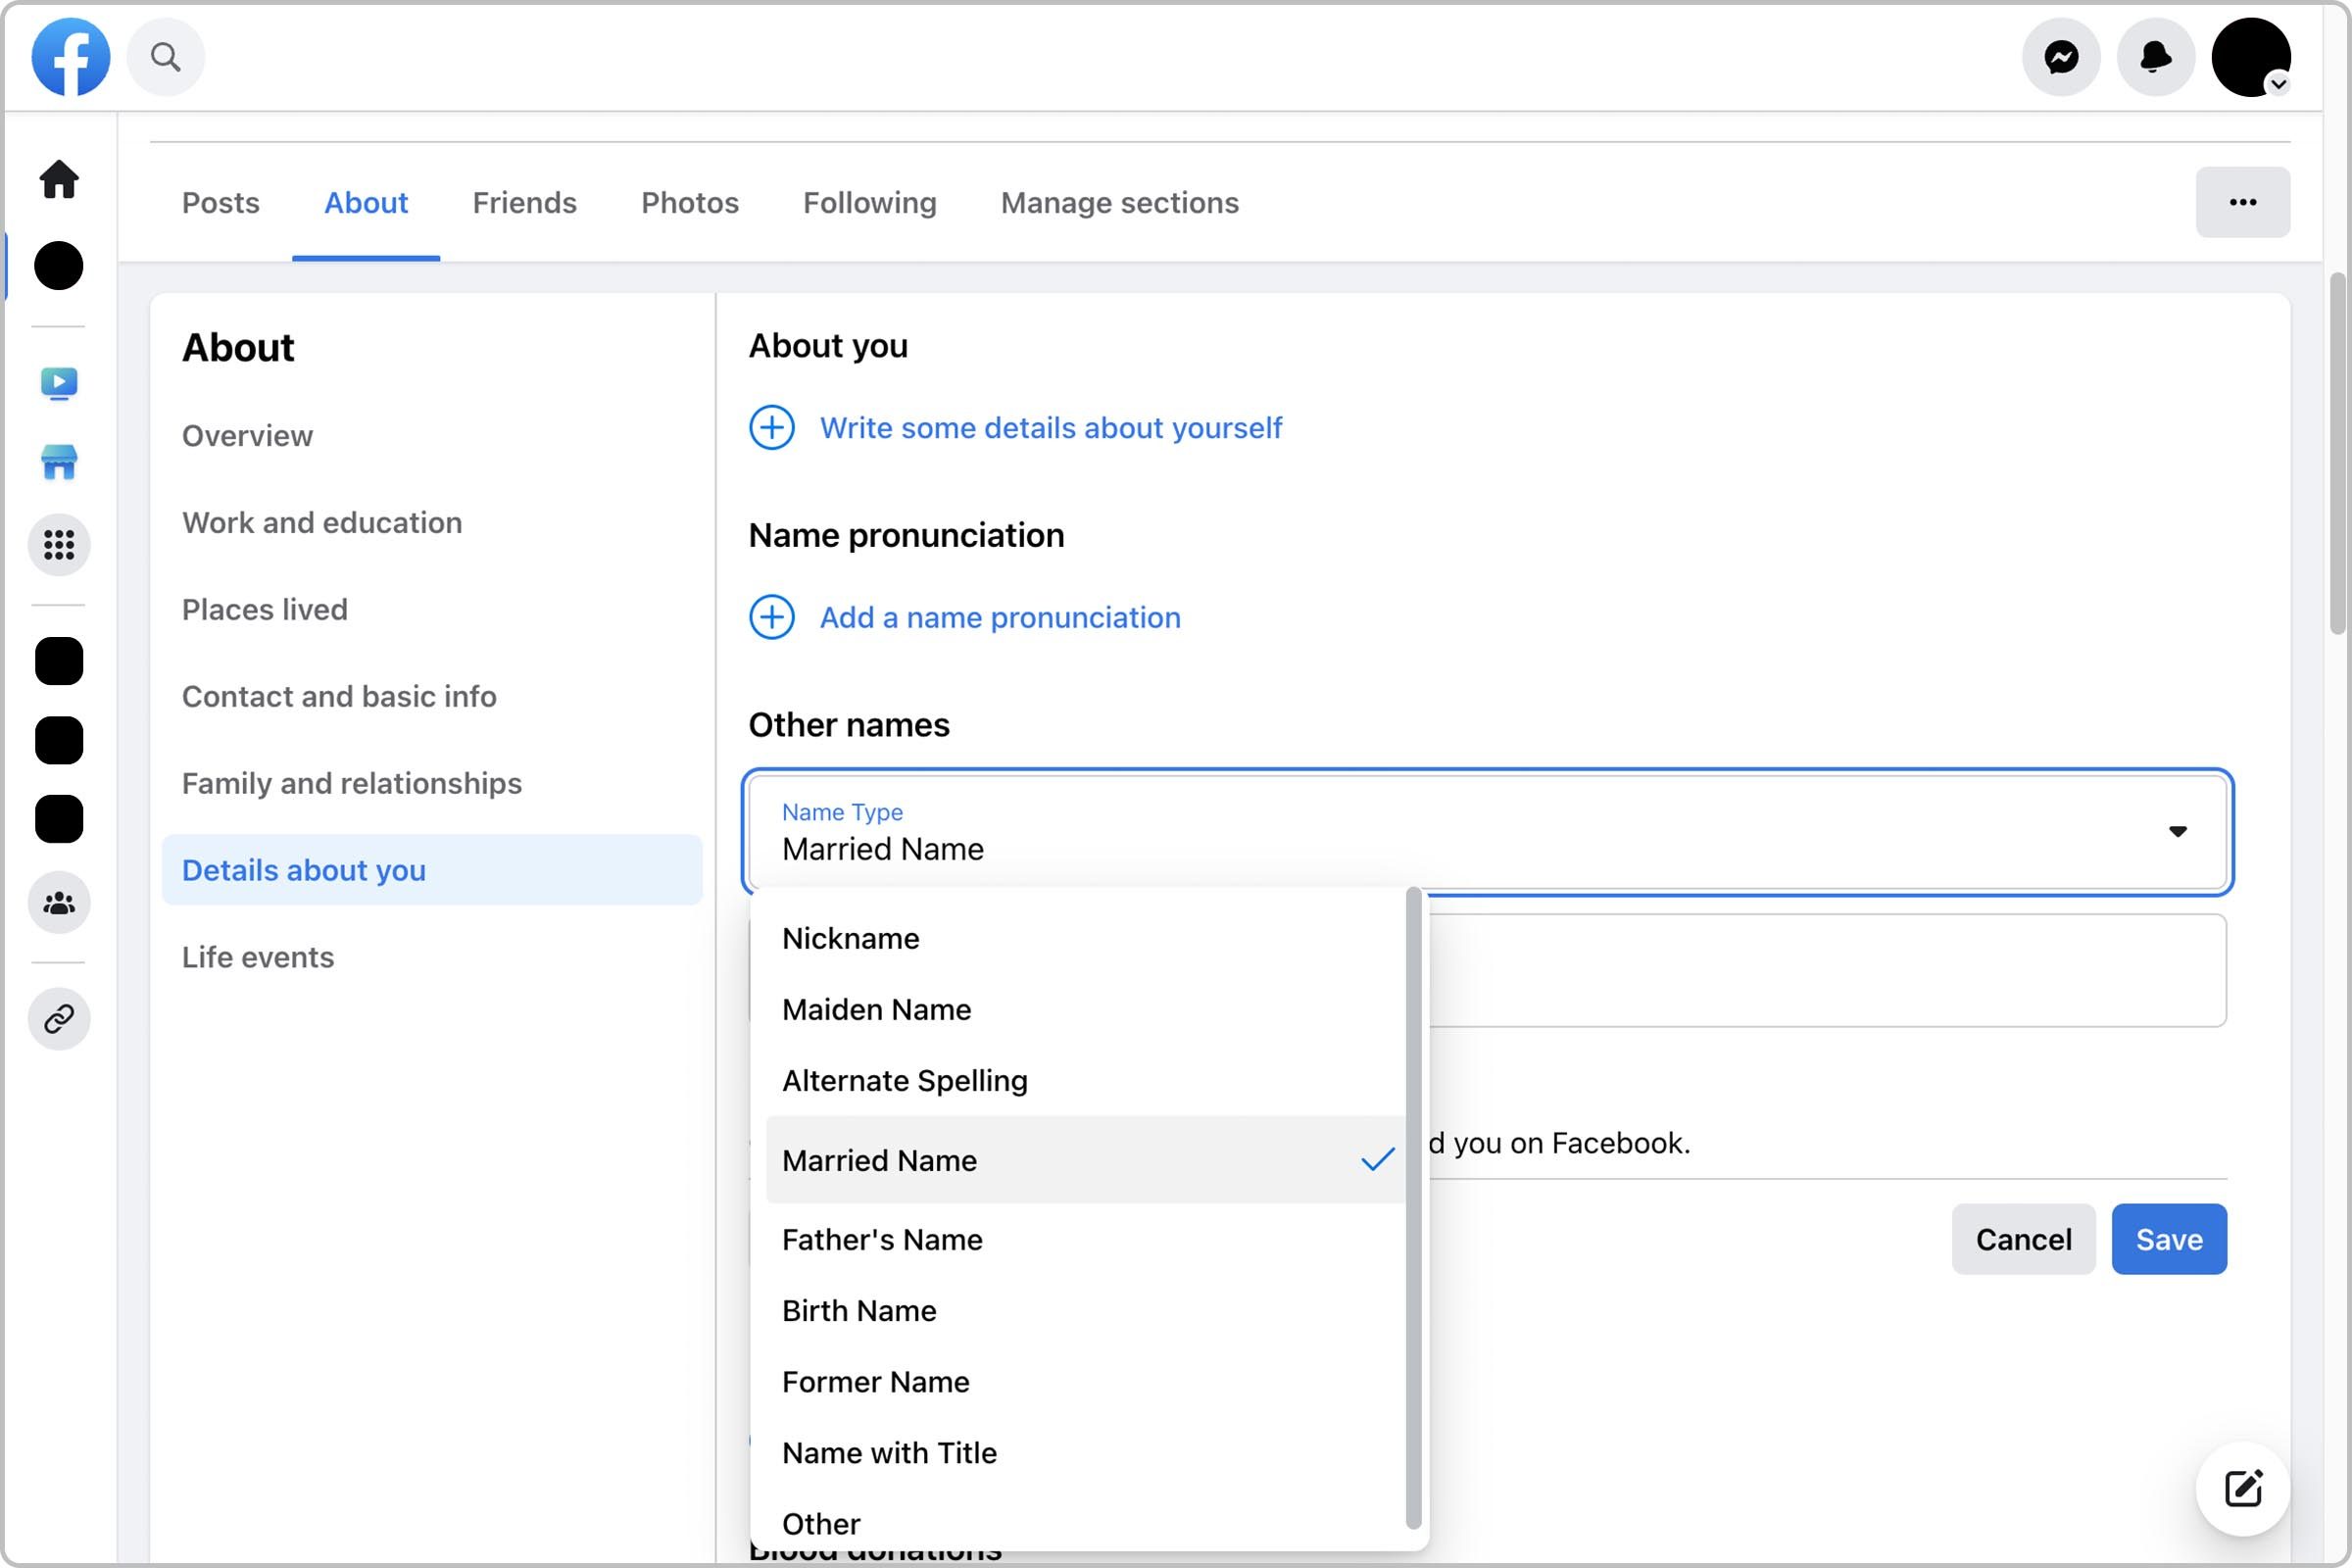
Task: Copy profile link via the link icon
Action: tap(59, 1019)
